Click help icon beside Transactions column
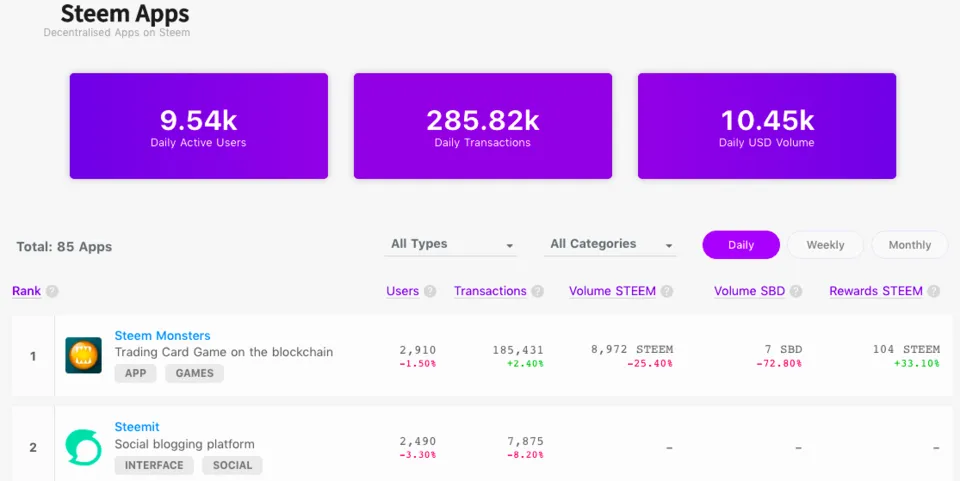 (538, 292)
